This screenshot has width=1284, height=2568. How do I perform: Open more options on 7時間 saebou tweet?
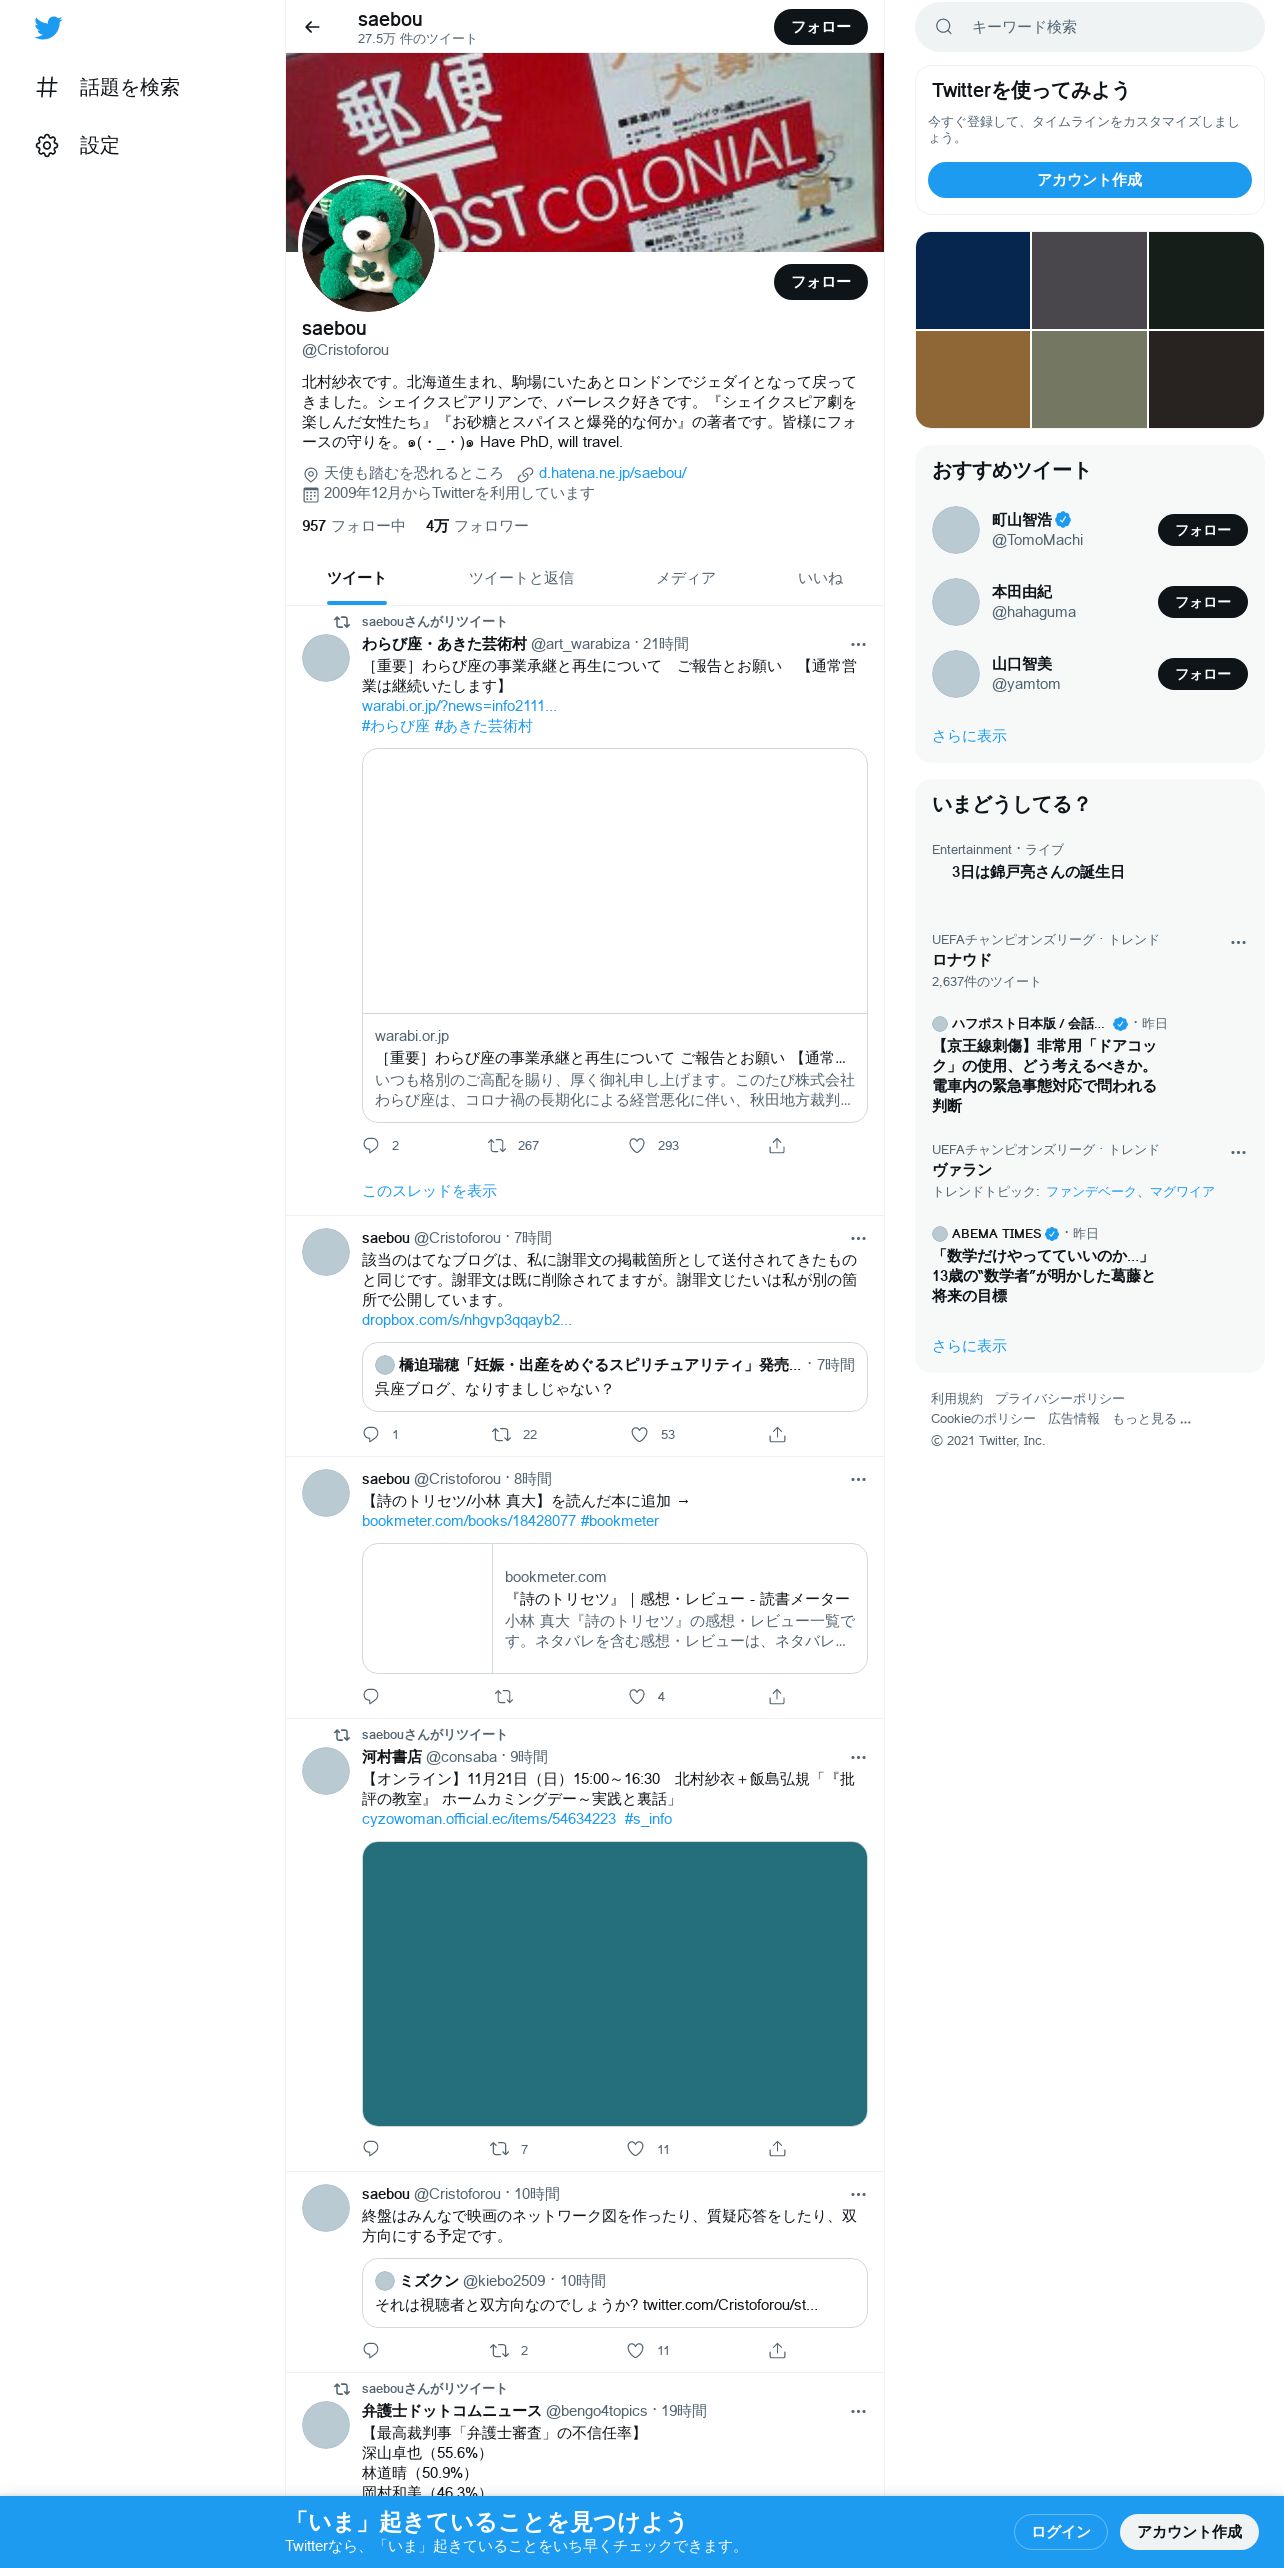[858, 1238]
